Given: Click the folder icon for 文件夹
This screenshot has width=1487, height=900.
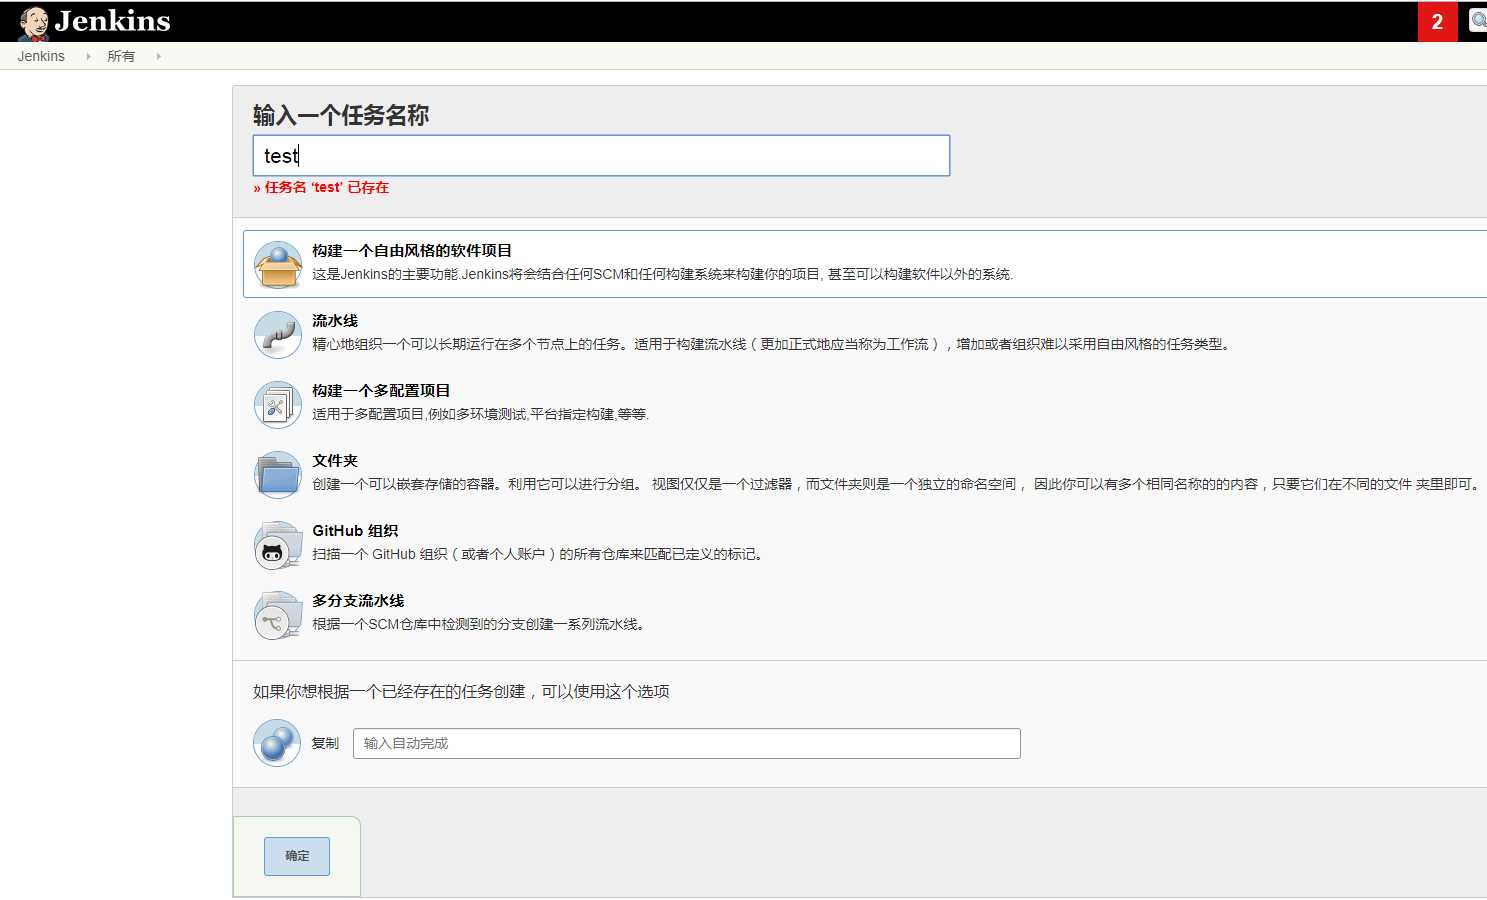Looking at the screenshot, I should tap(278, 475).
